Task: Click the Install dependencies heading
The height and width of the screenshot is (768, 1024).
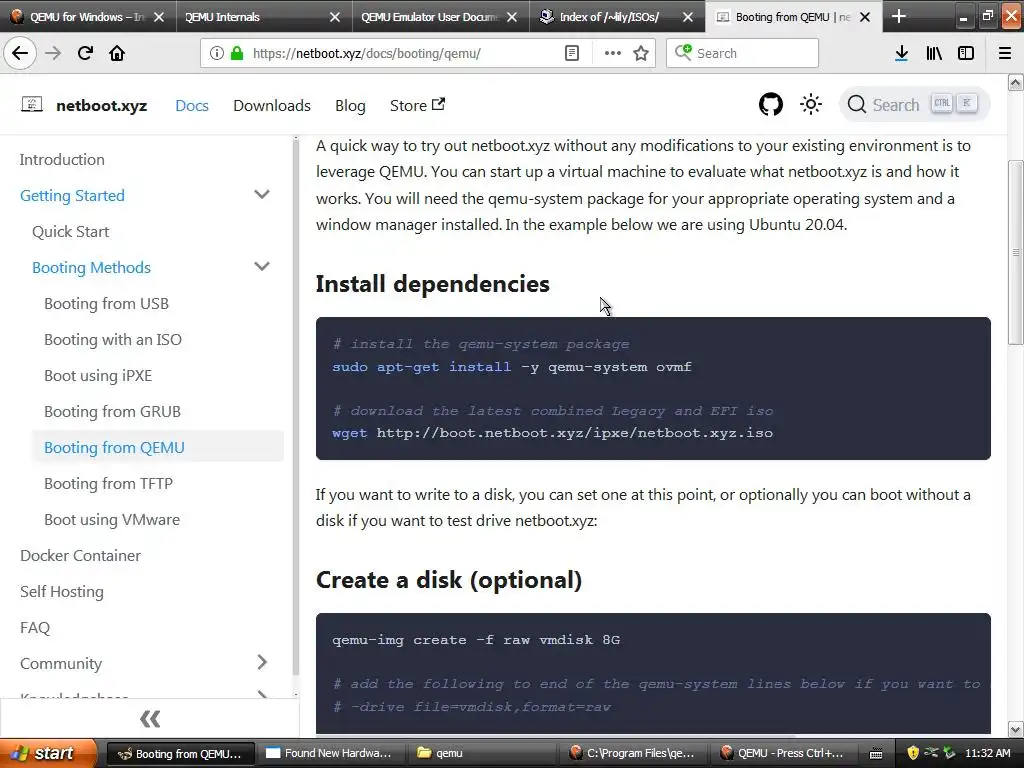Action: pos(432,284)
